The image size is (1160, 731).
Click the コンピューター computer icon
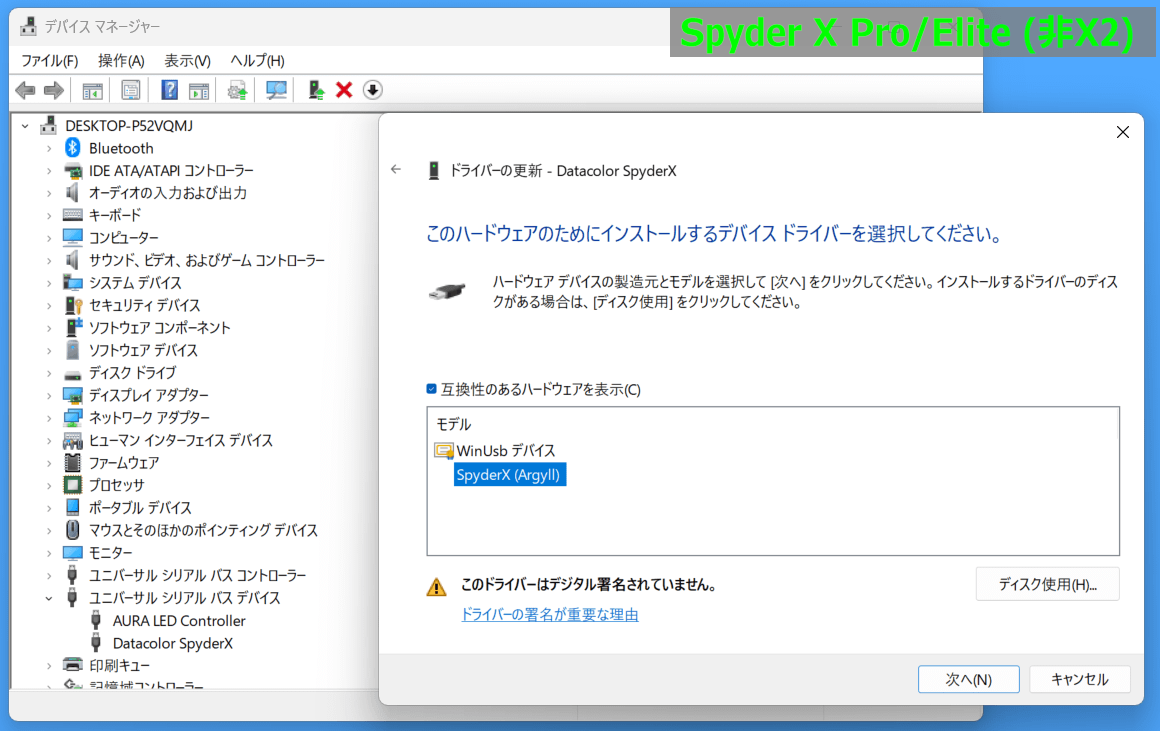pos(72,238)
